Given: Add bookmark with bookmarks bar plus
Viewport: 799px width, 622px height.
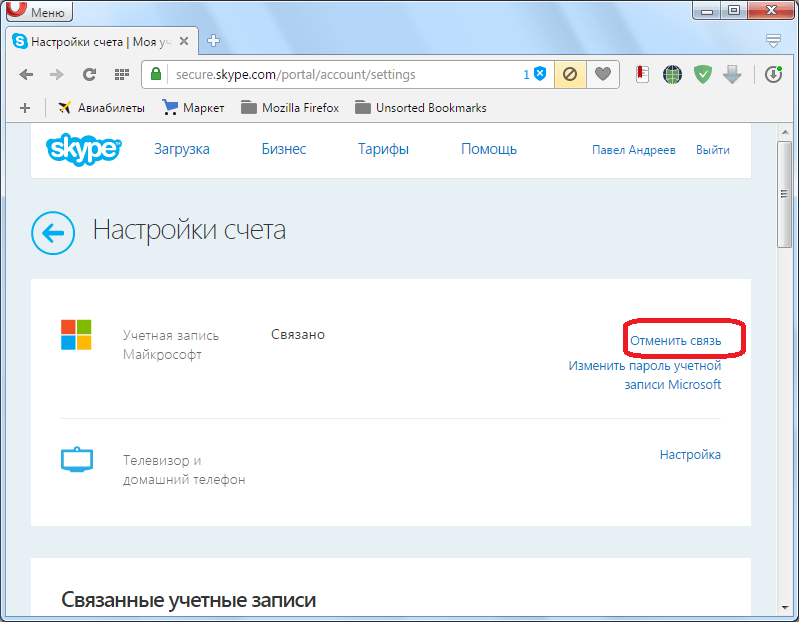Looking at the screenshot, I should [25, 108].
